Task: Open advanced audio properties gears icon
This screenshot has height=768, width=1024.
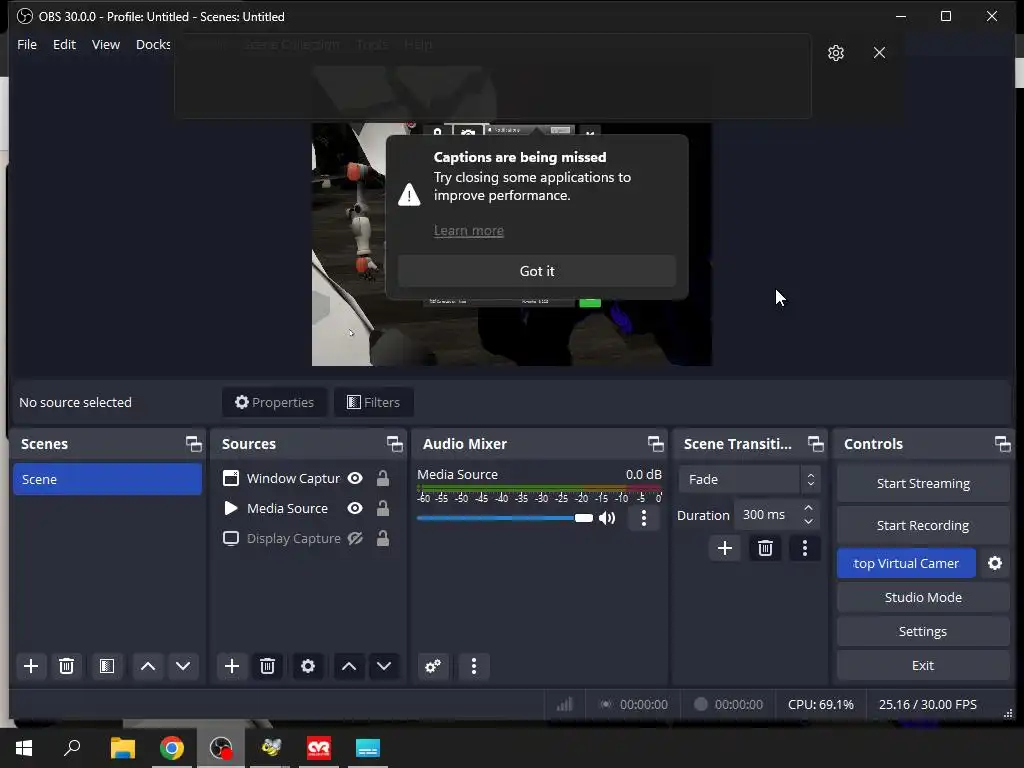Action: 433,666
